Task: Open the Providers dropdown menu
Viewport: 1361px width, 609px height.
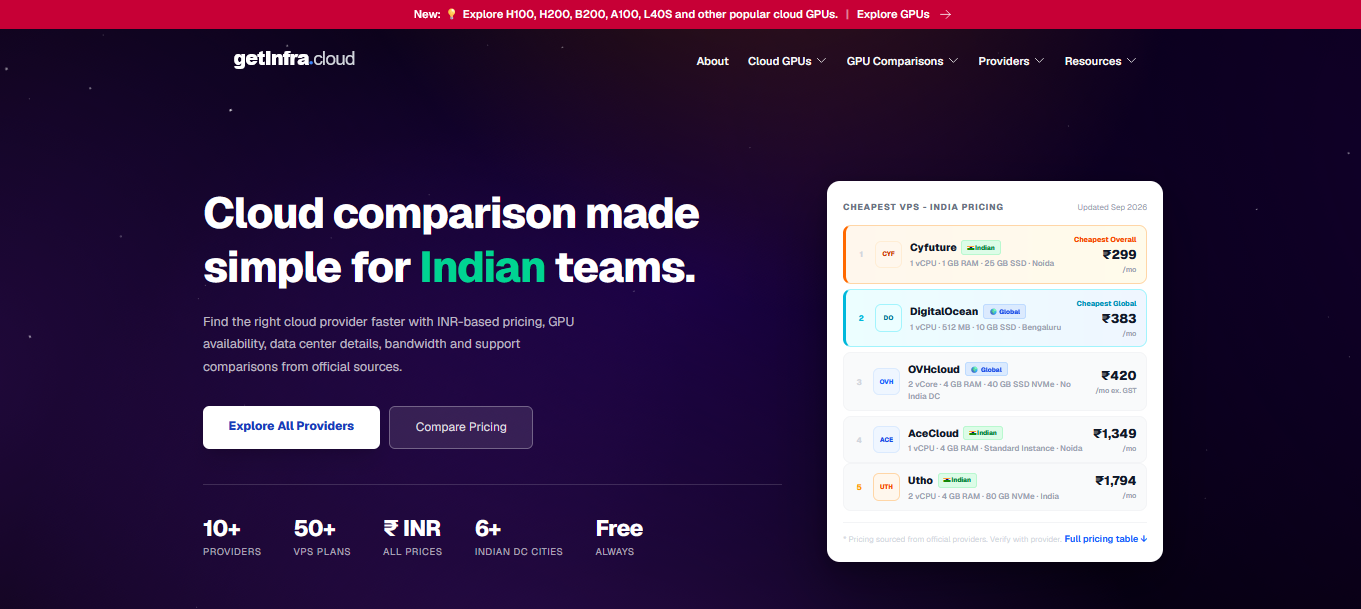Action: (1011, 61)
